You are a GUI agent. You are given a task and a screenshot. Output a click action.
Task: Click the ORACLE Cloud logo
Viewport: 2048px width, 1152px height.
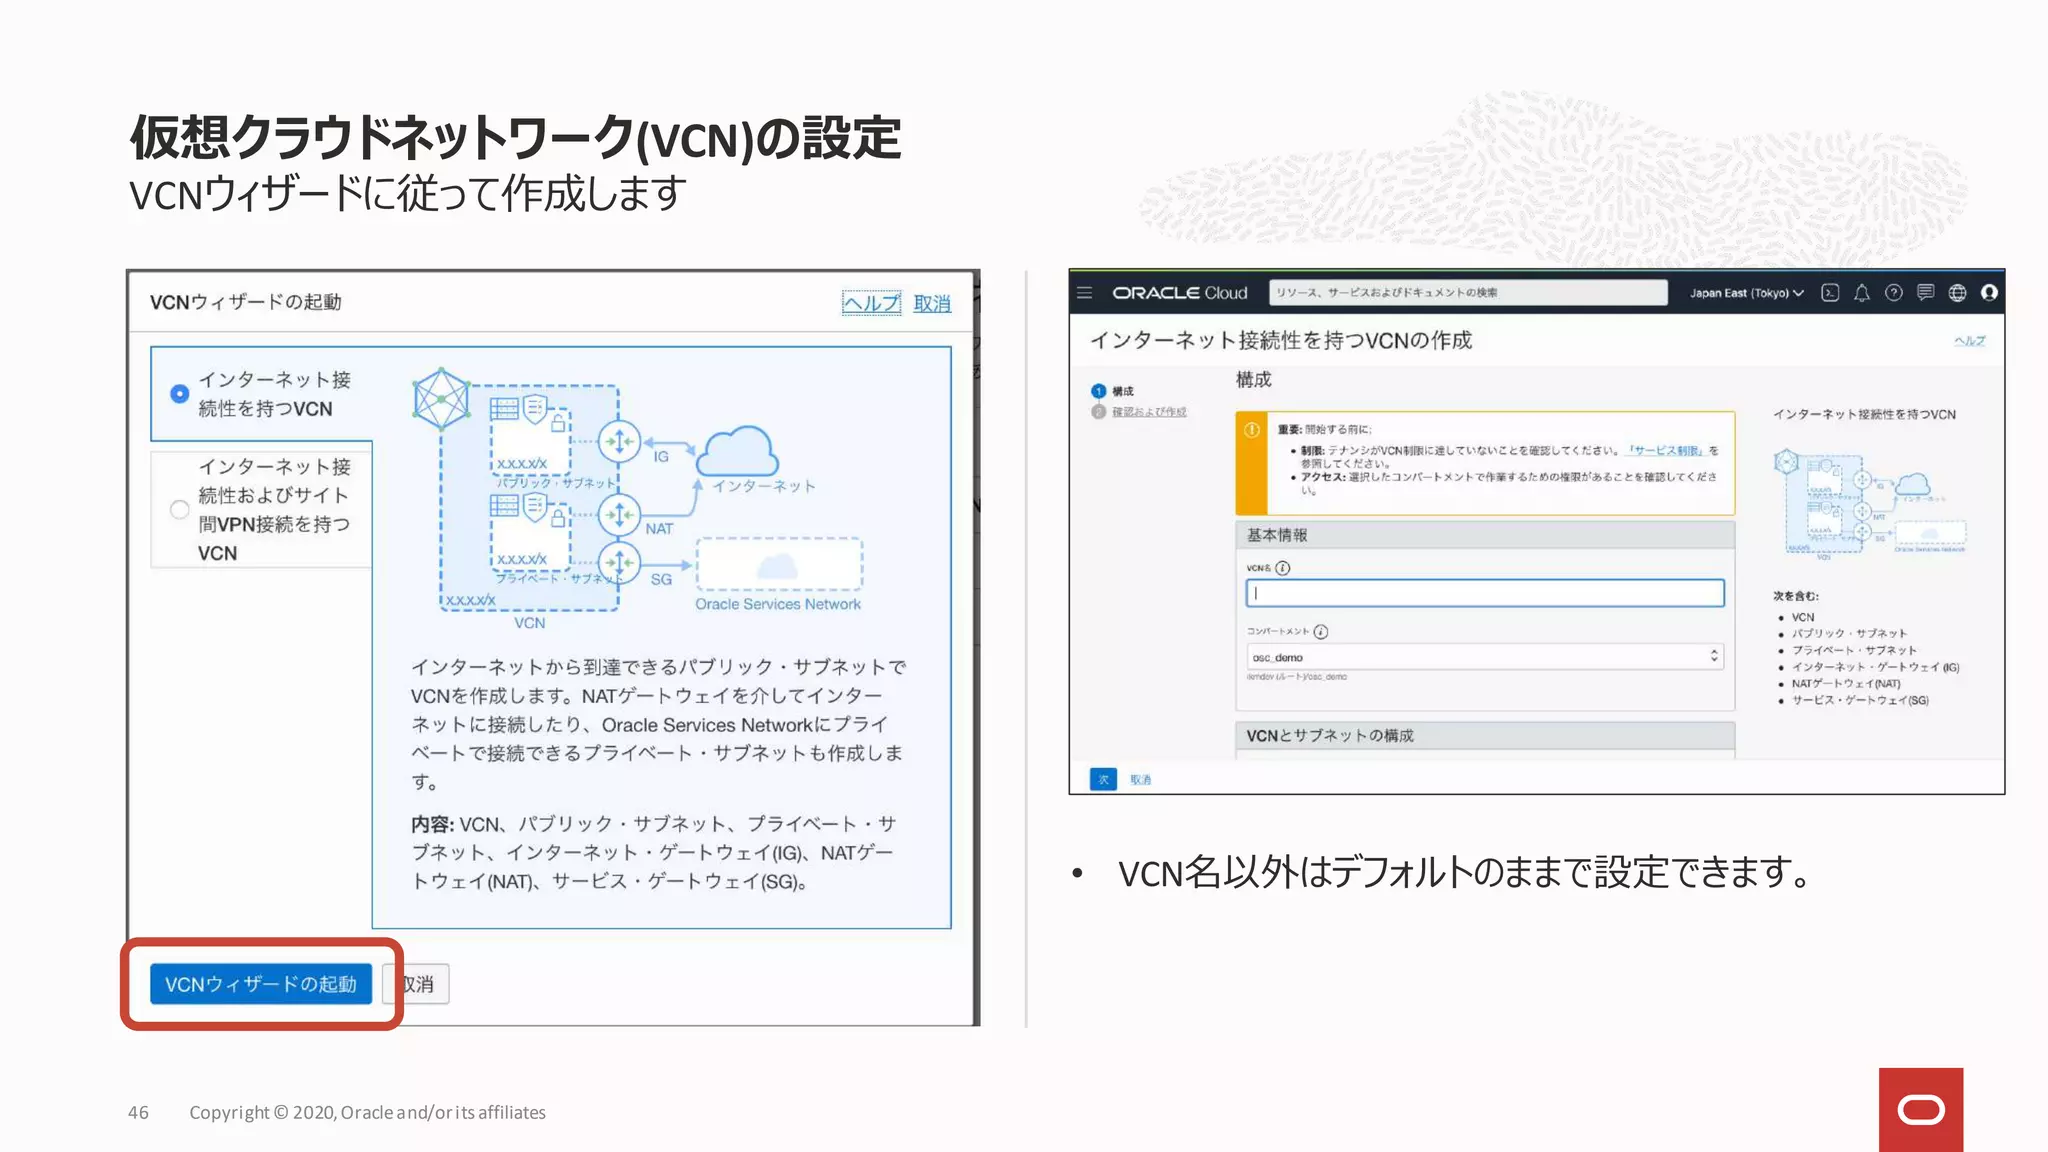point(1180,293)
